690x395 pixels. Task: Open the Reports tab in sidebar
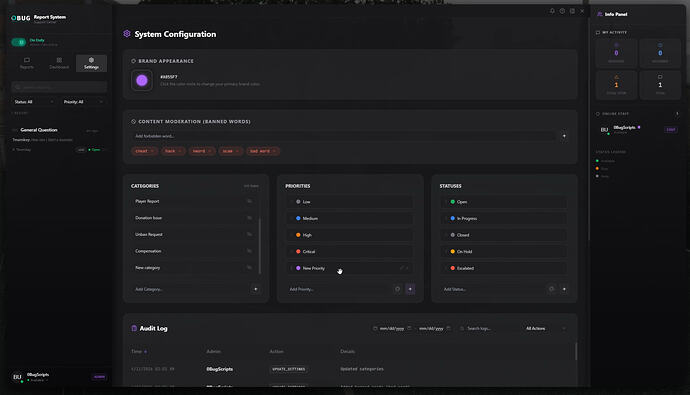pyautogui.click(x=27, y=63)
